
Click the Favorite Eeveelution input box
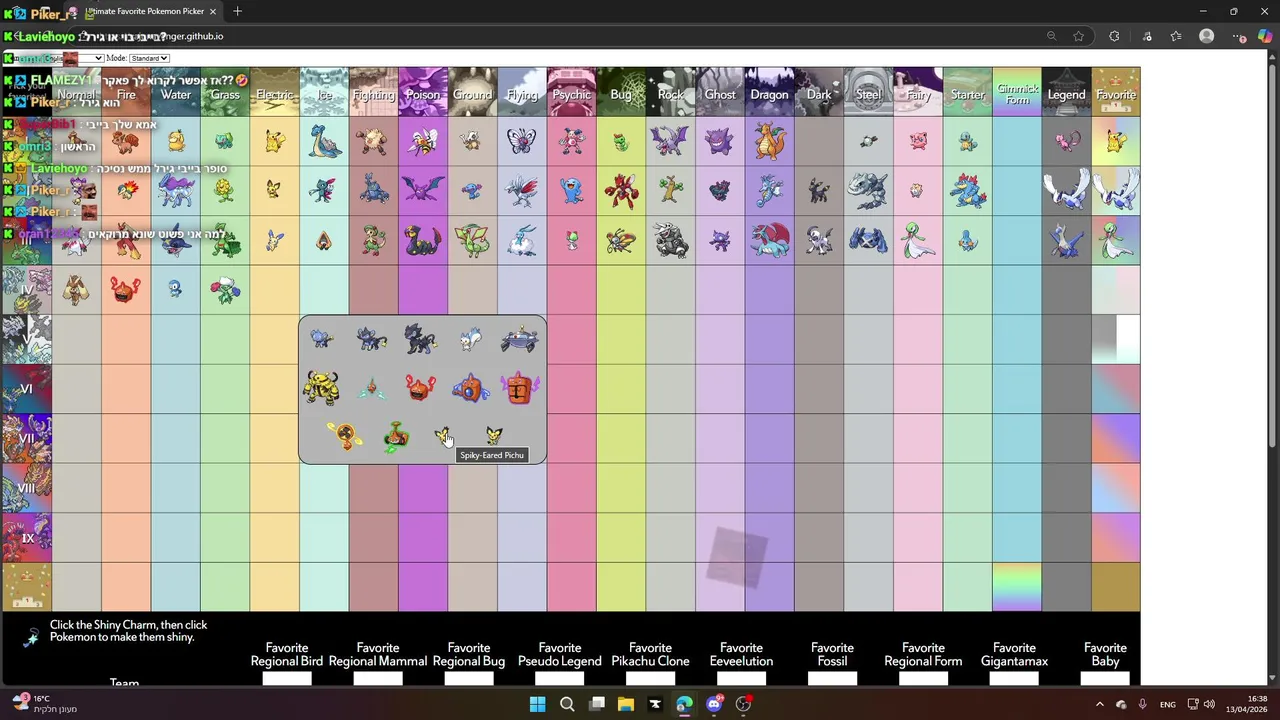[741, 679]
